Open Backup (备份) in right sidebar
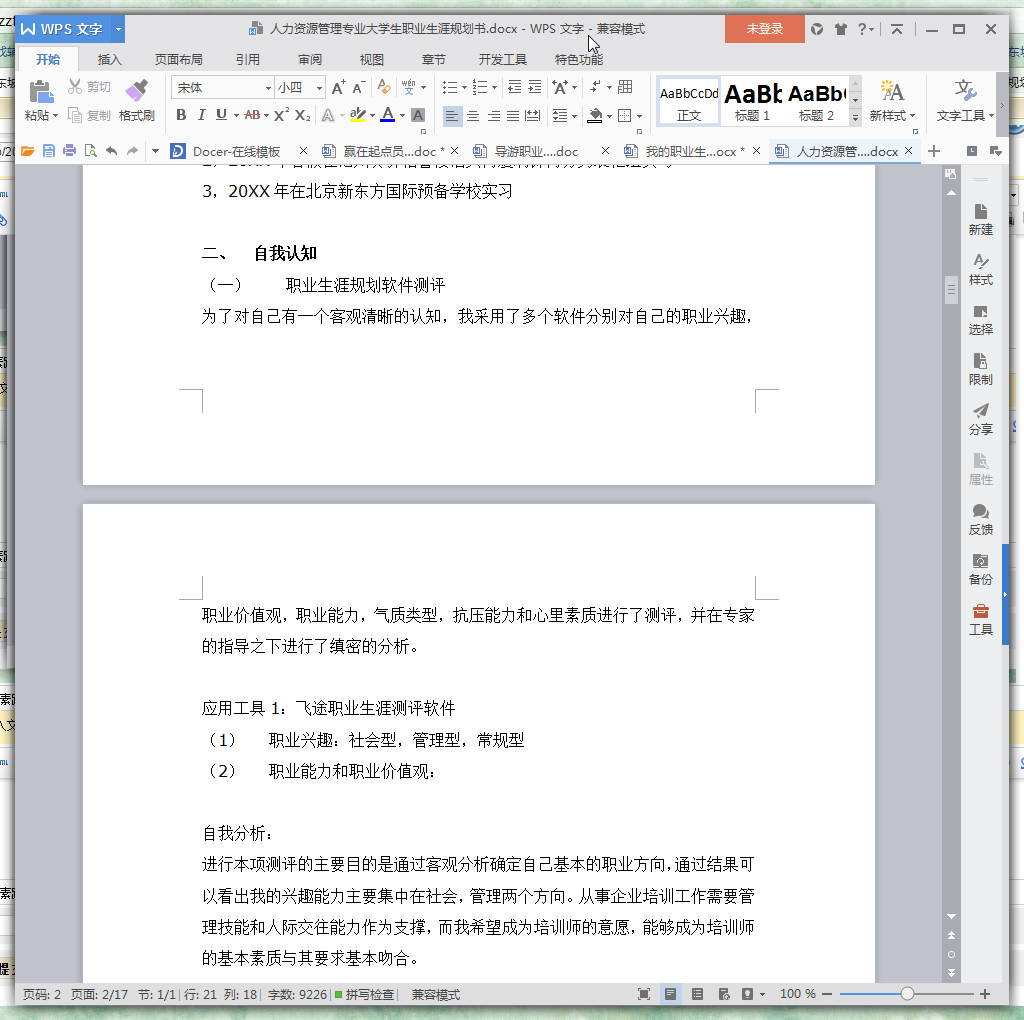1024x1020 pixels. point(980,569)
